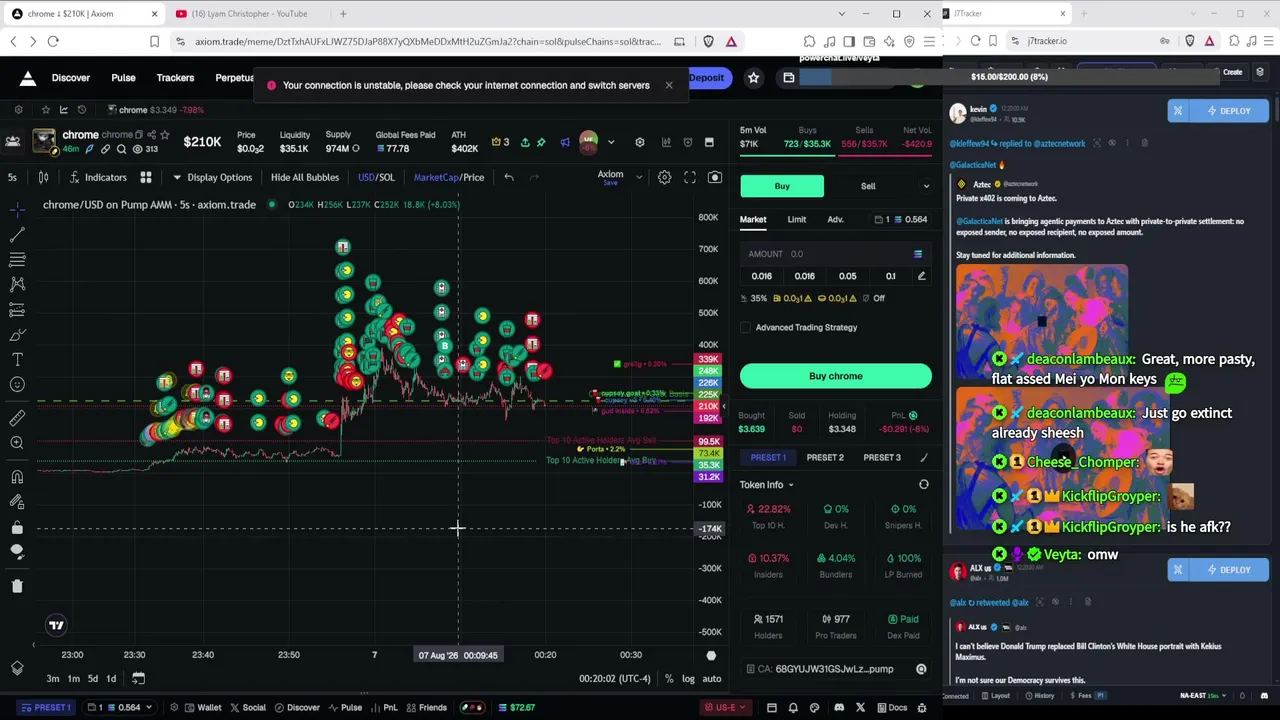Open the date range calendar icon
Viewport: 1280px width, 720px height.
pyautogui.click(x=138, y=679)
